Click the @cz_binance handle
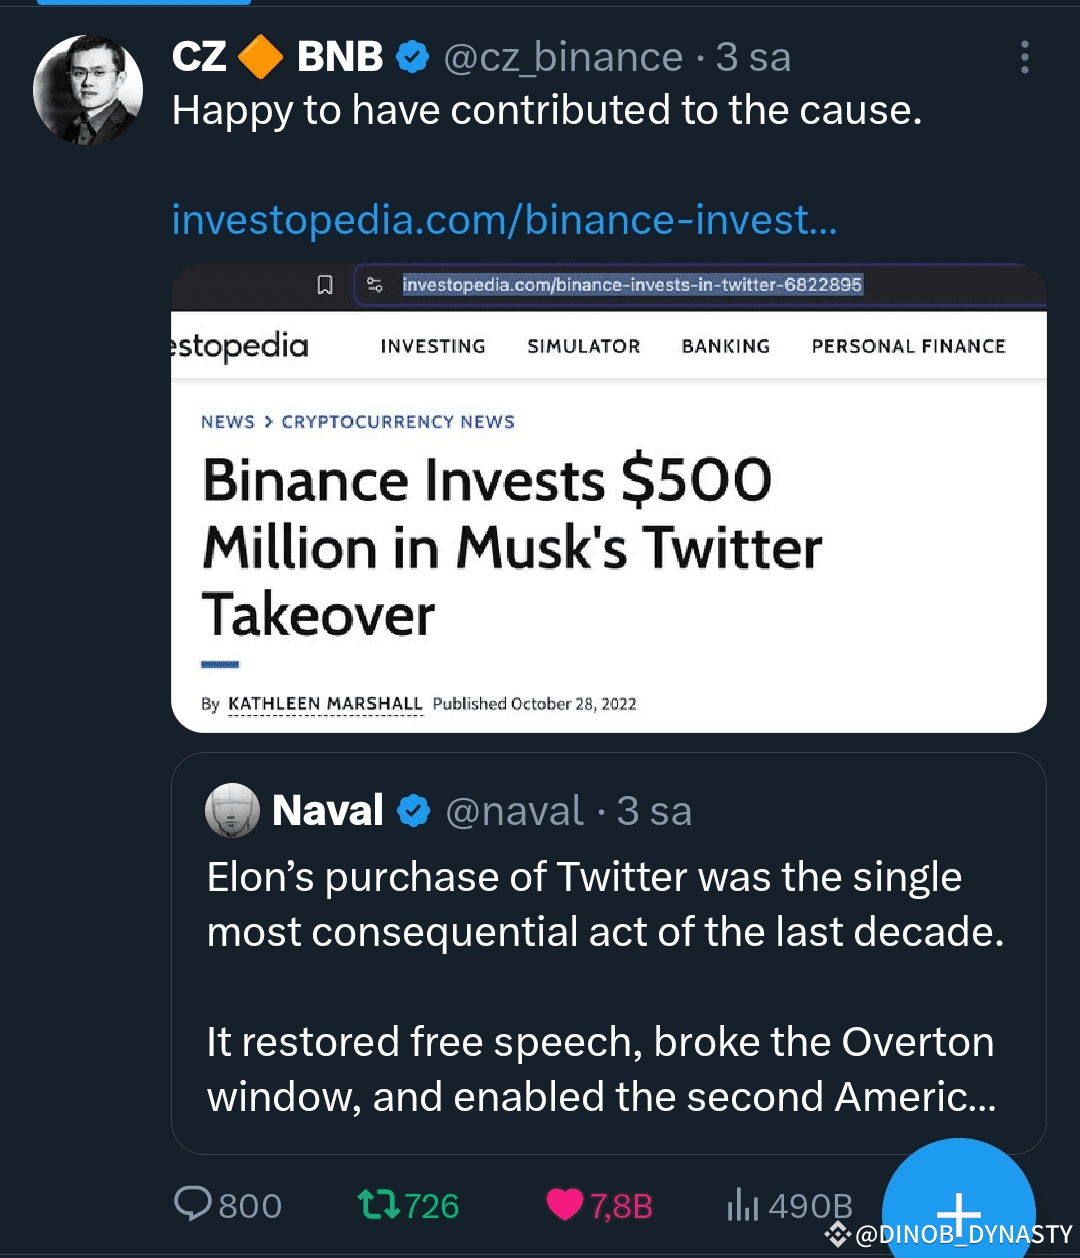Image resolution: width=1080 pixels, height=1258 pixels. (x=563, y=58)
